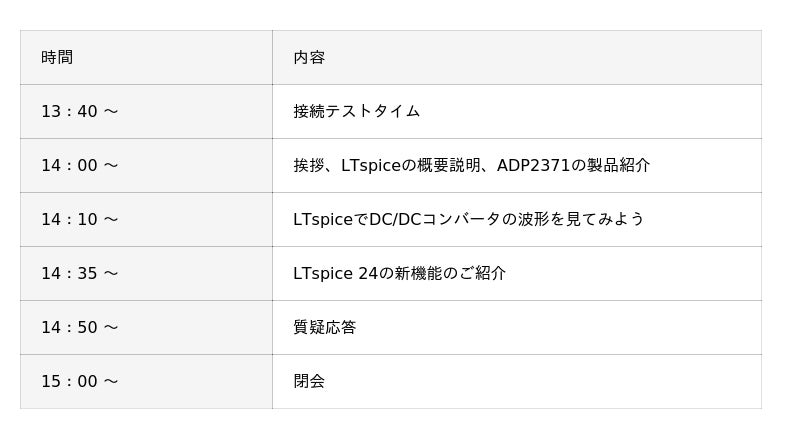Viewport: 800px width, 439px height.
Task: Click the DC/DCコンバータ text
Action: tap(435, 219)
